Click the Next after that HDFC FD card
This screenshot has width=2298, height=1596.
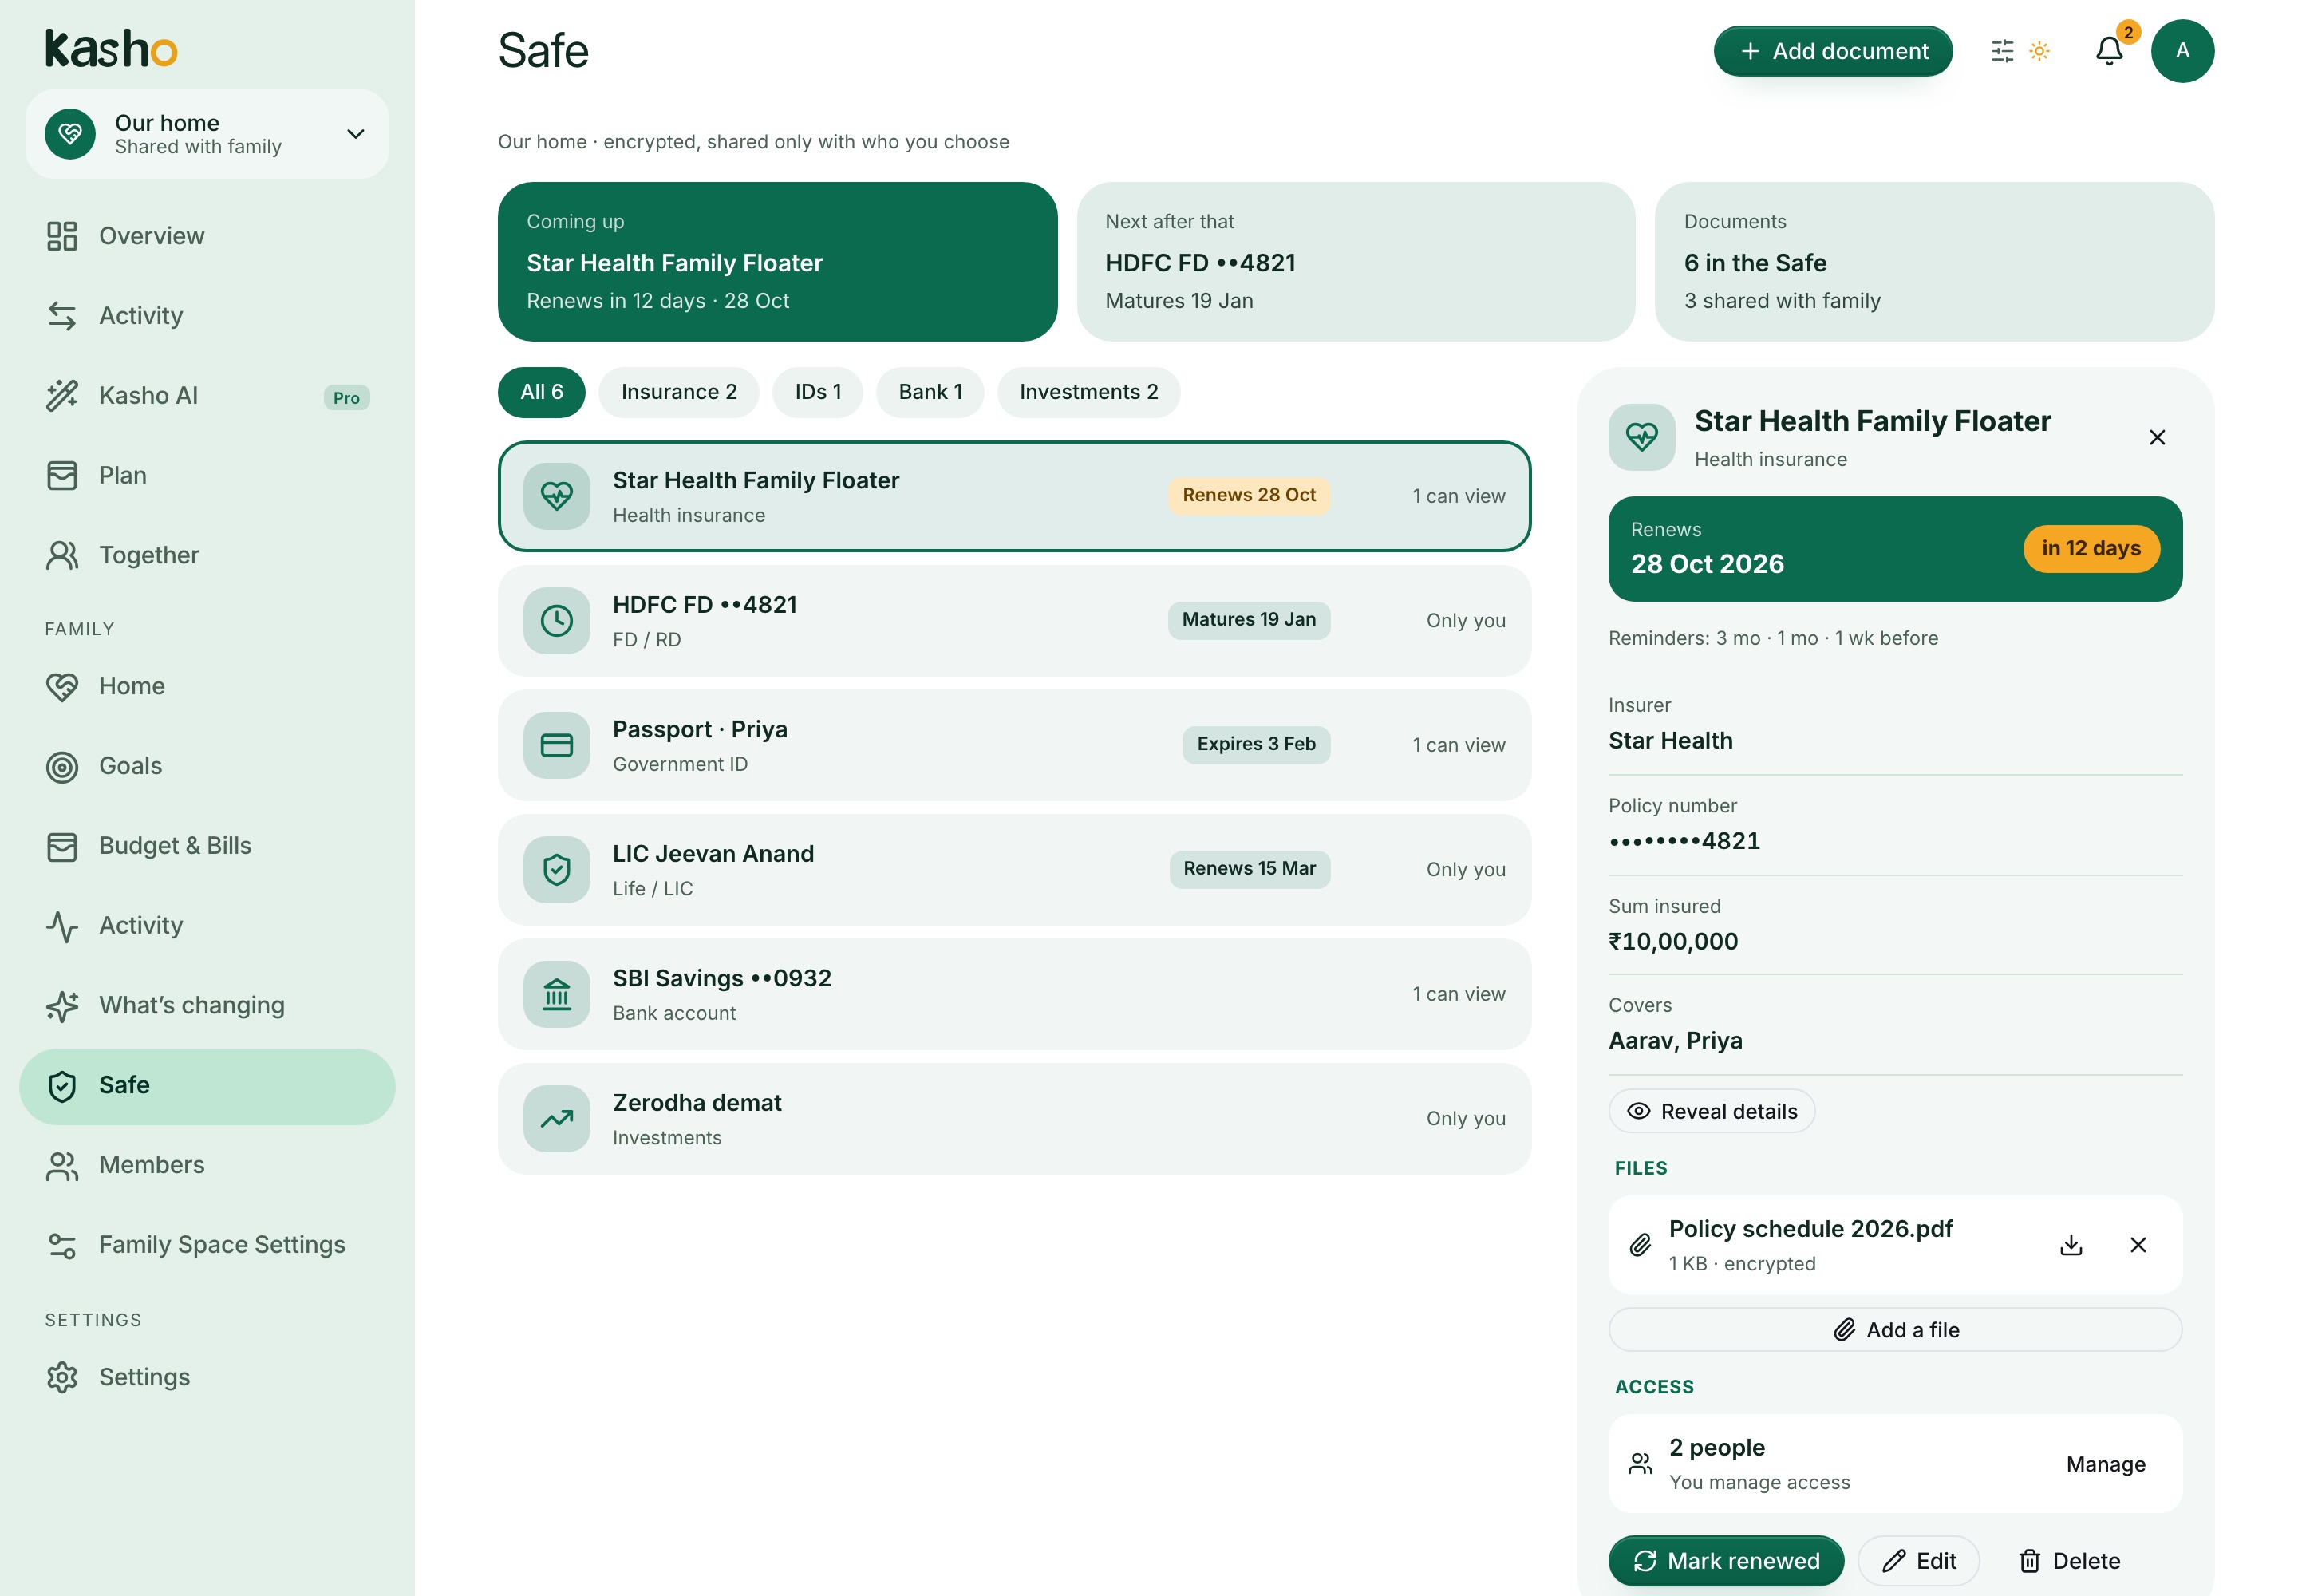coord(1355,262)
